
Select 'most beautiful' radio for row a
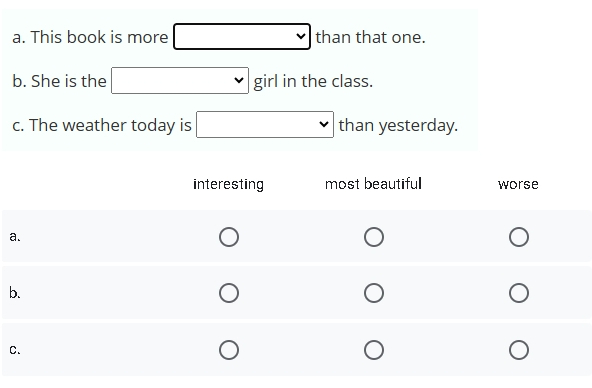[x=374, y=237]
